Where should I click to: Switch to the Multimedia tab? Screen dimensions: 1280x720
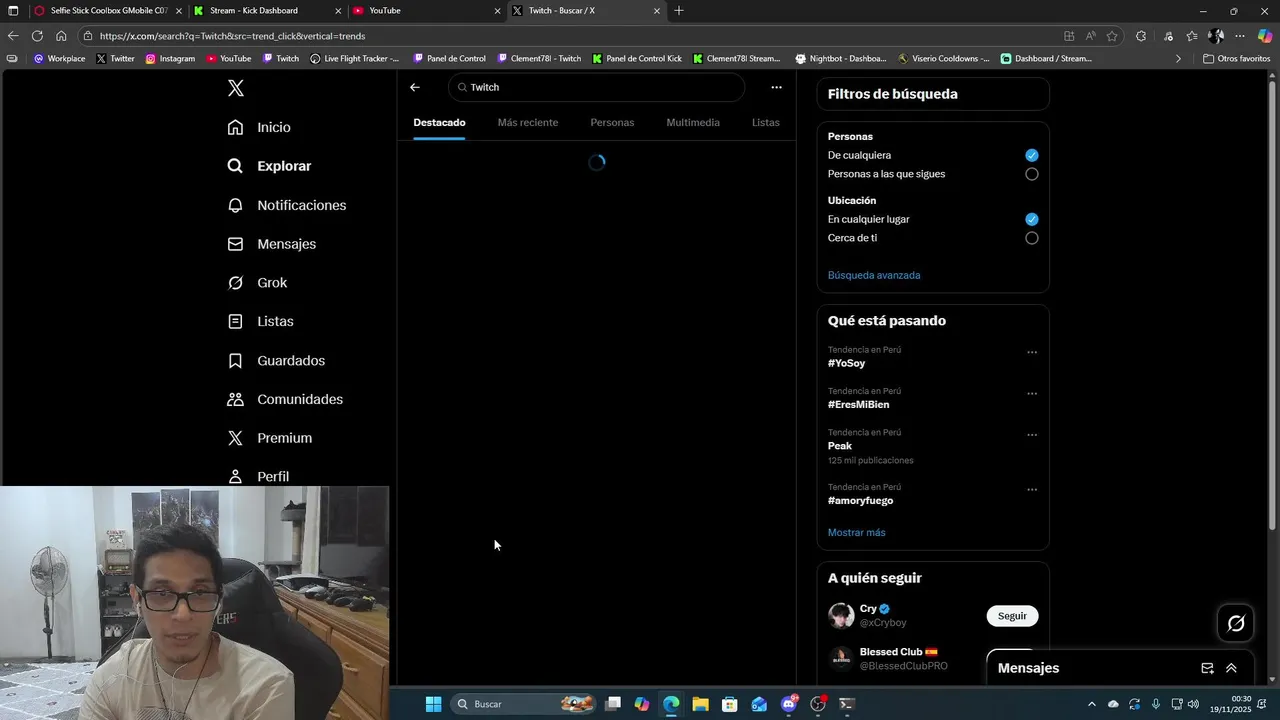(x=693, y=122)
